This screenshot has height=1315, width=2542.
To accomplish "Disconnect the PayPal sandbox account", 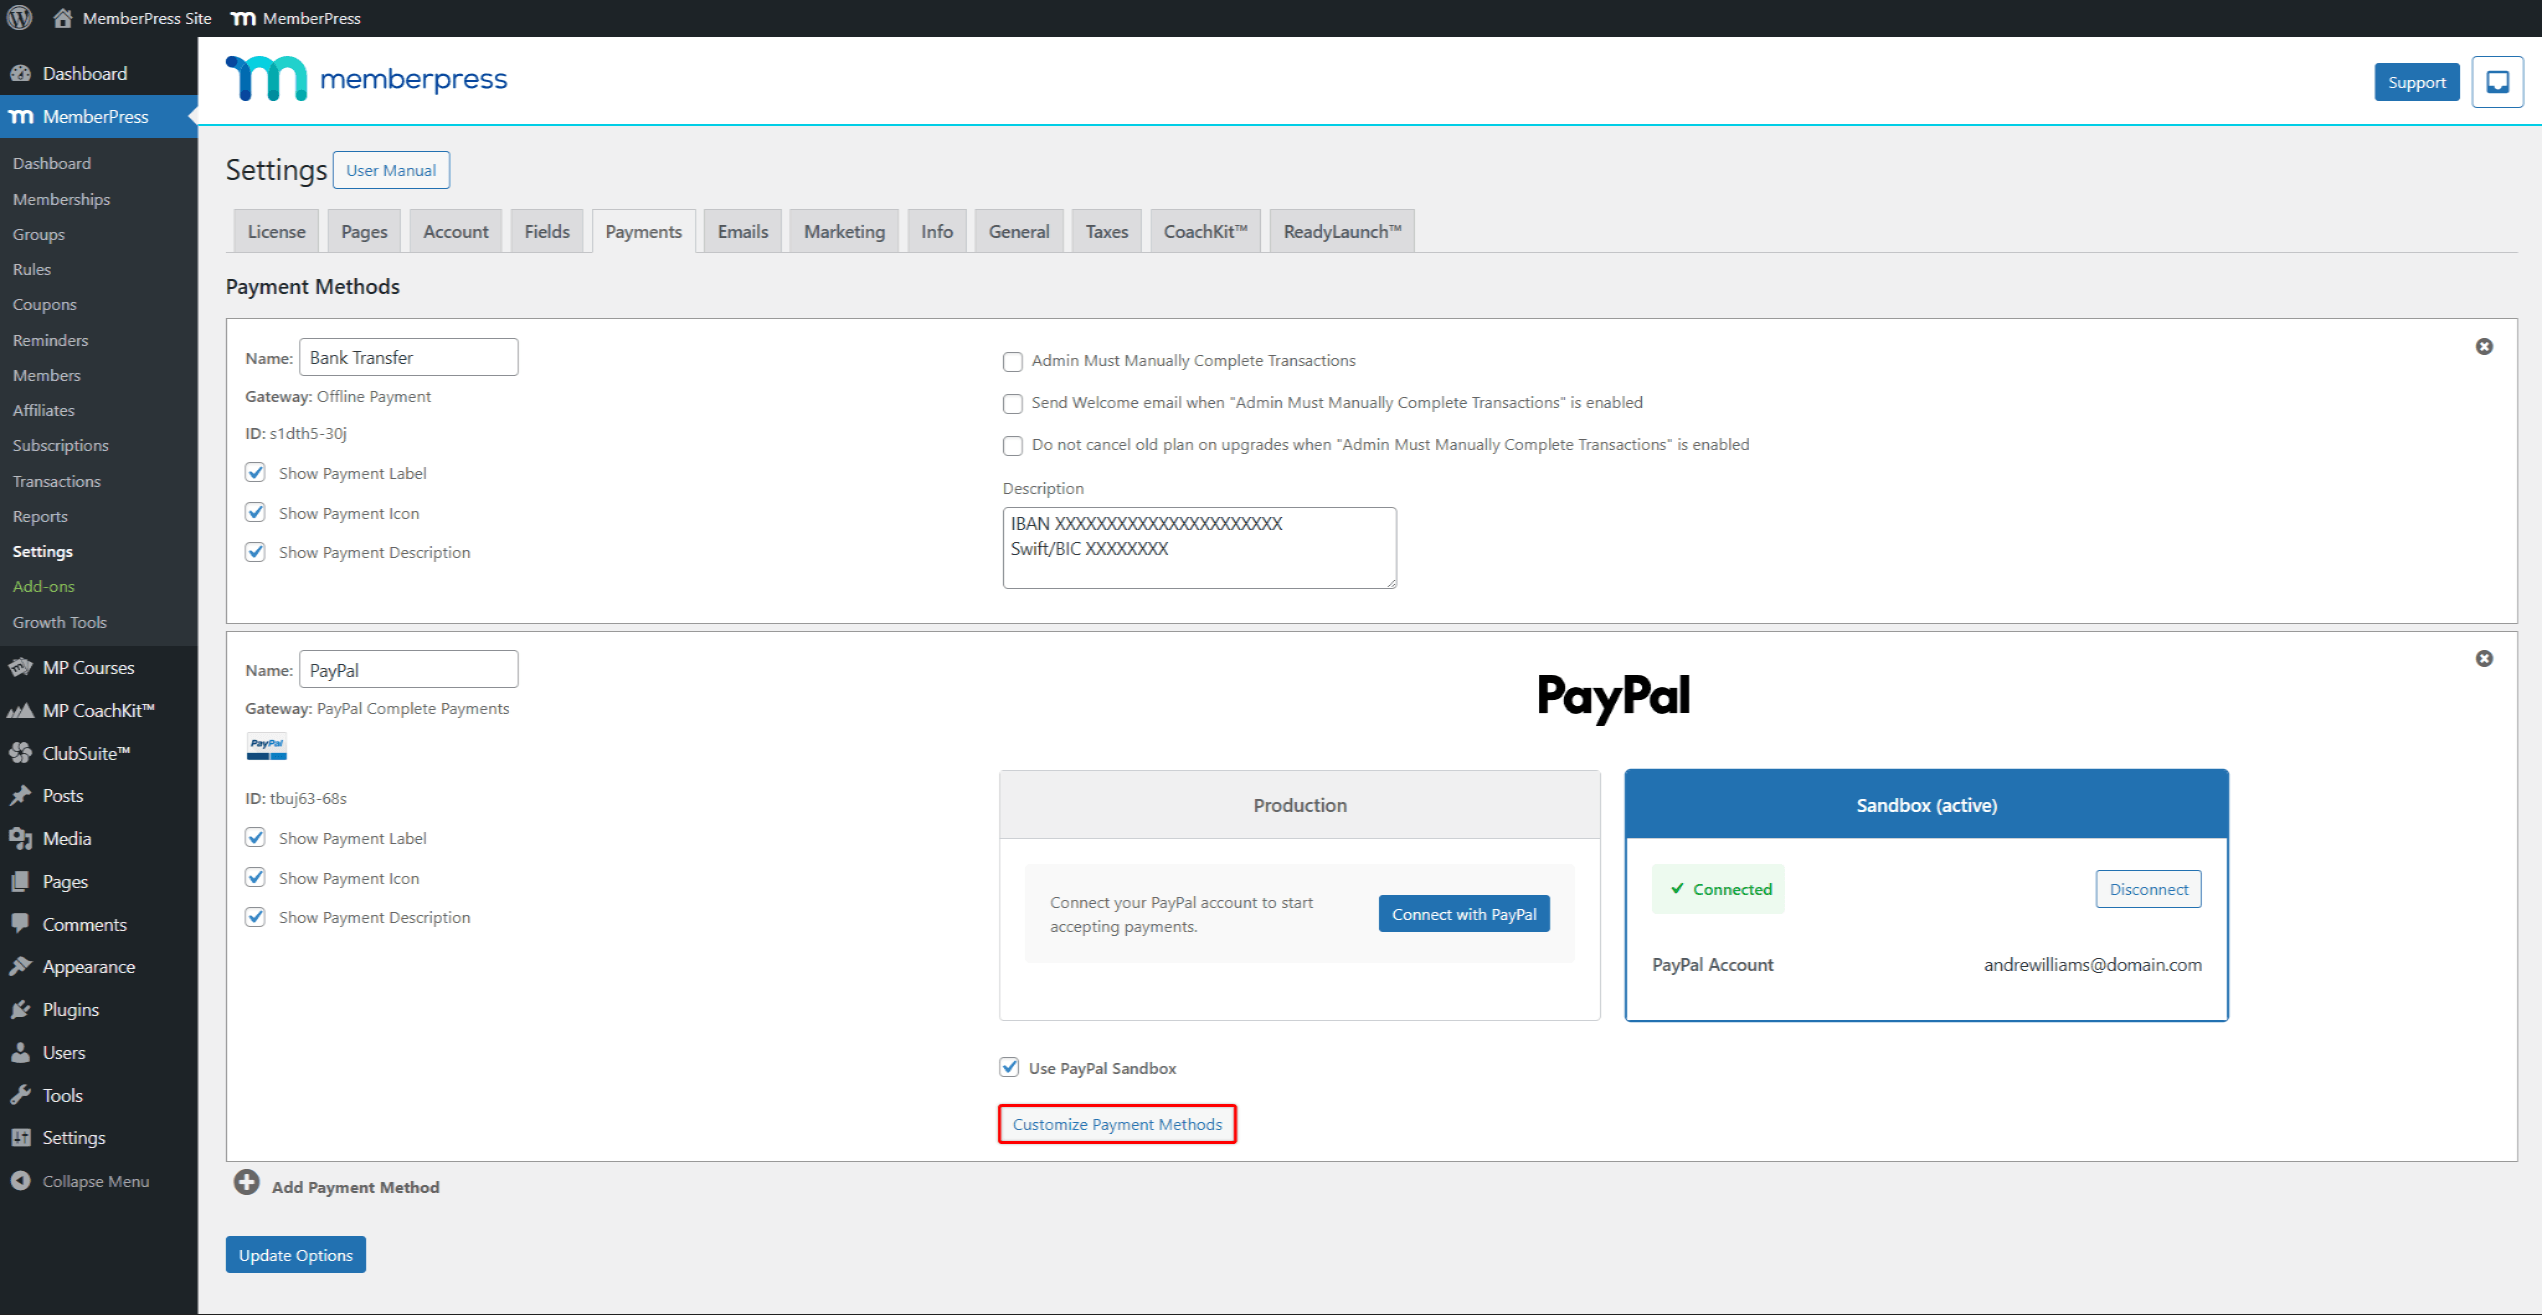I will click(x=2148, y=888).
